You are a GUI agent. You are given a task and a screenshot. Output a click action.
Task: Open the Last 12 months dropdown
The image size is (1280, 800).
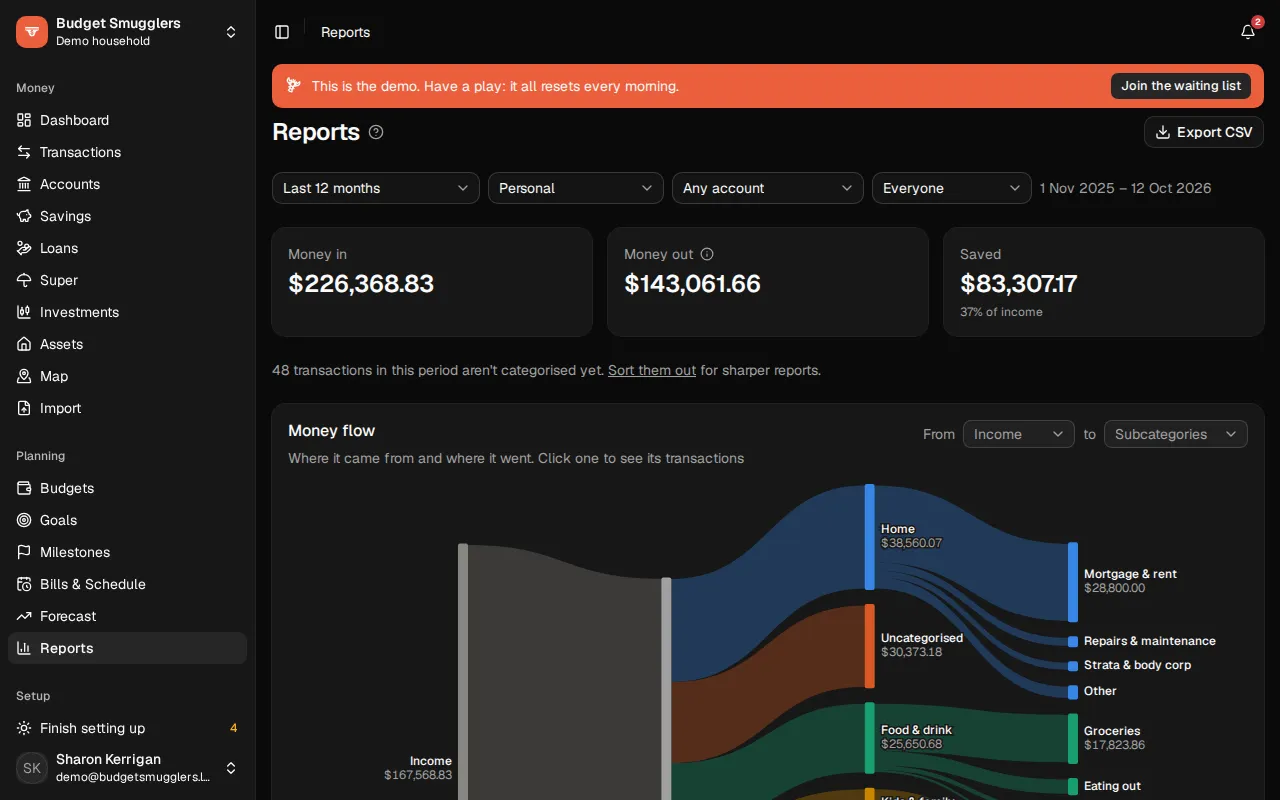click(x=376, y=188)
